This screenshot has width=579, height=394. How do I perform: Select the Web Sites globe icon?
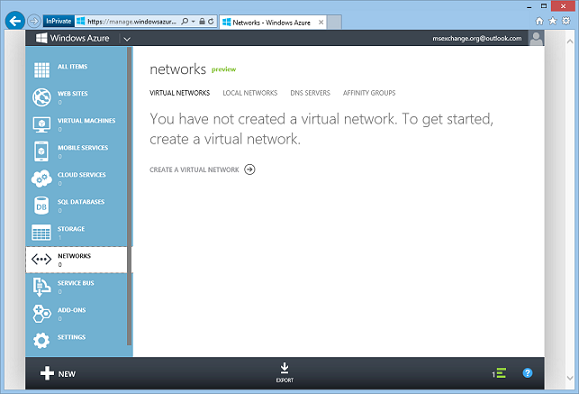(x=41, y=97)
